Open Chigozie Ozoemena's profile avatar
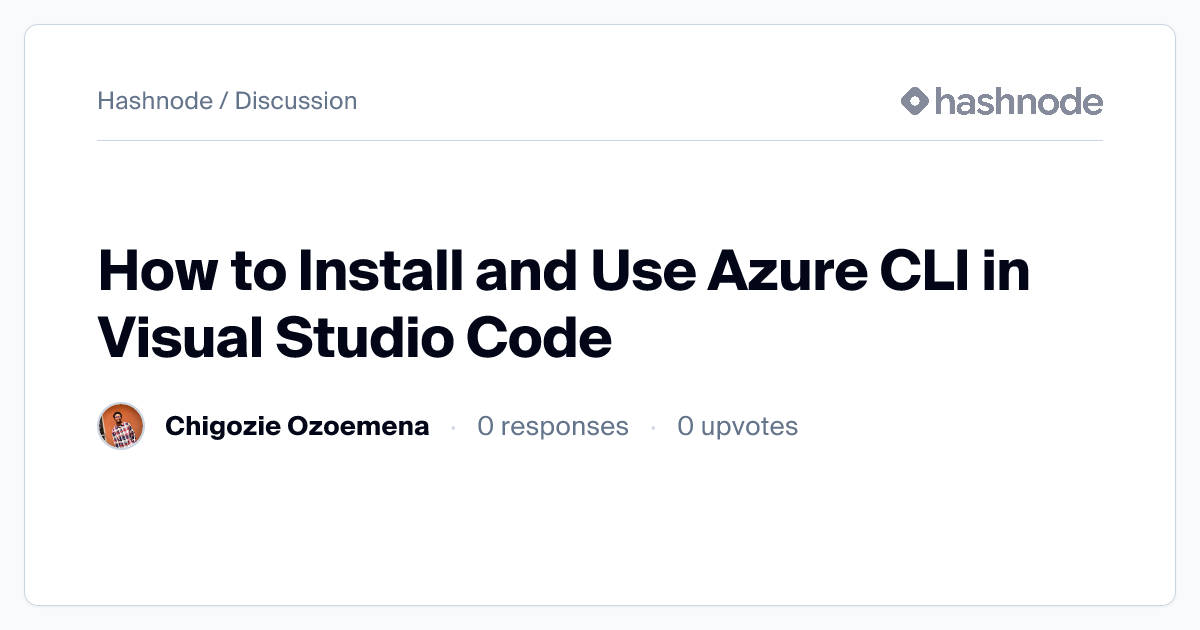The height and width of the screenshot is (630, 1200). click(121, 427)
